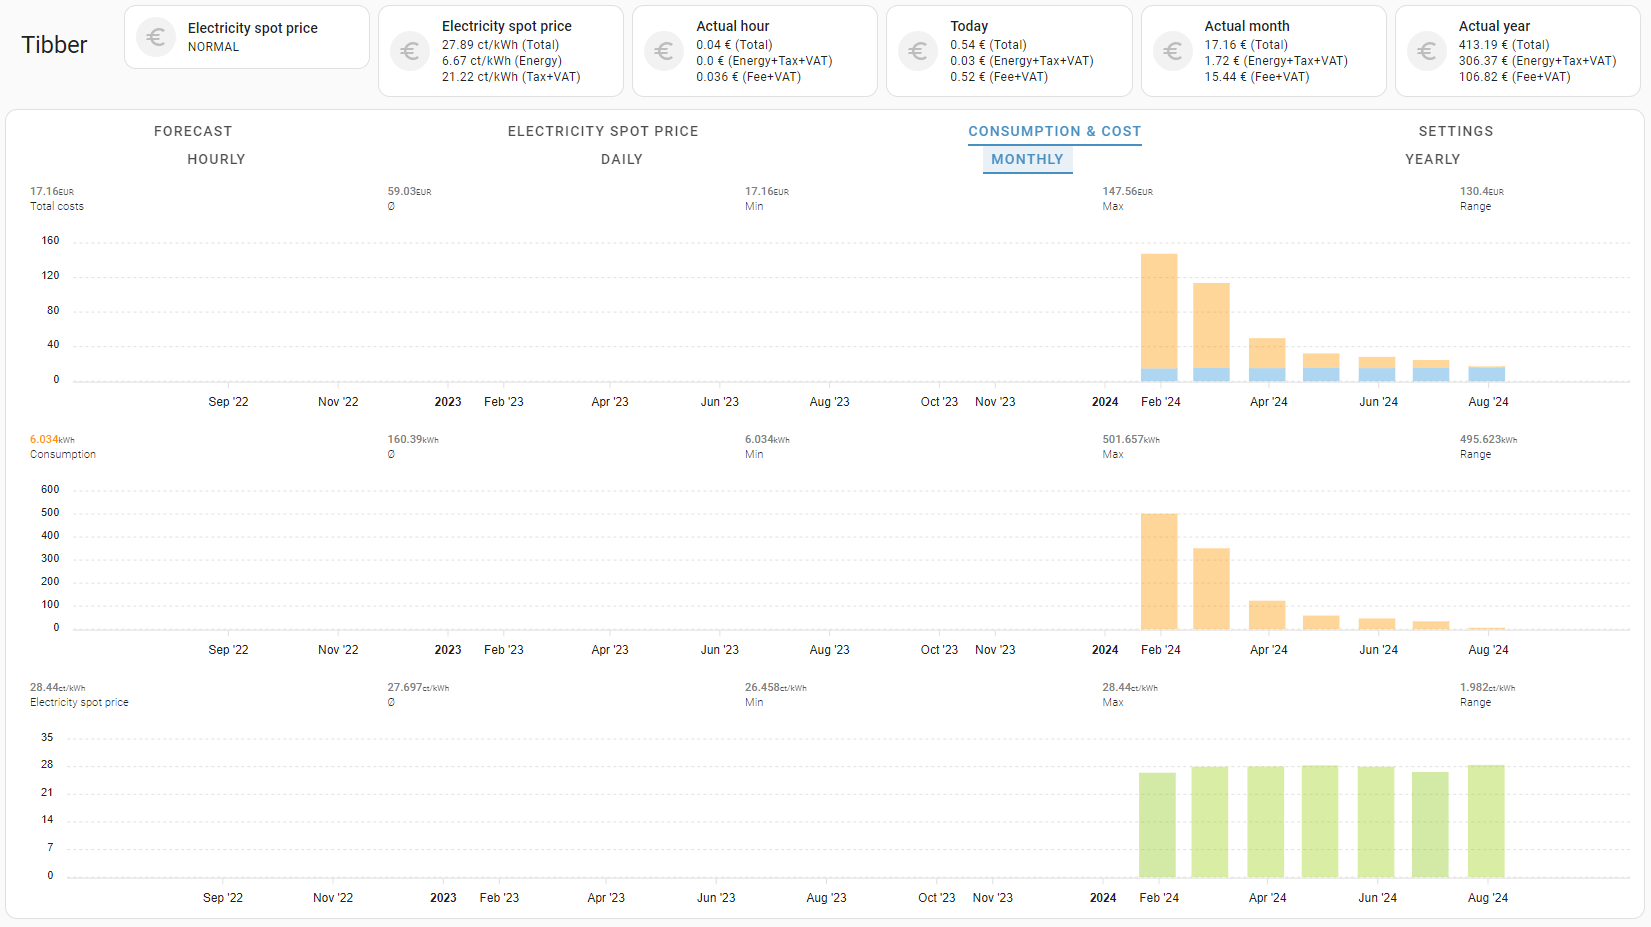Click the 6.034 kWh Consumption value
This screenshot has width=1651, height=927.
tap(52, 439)
